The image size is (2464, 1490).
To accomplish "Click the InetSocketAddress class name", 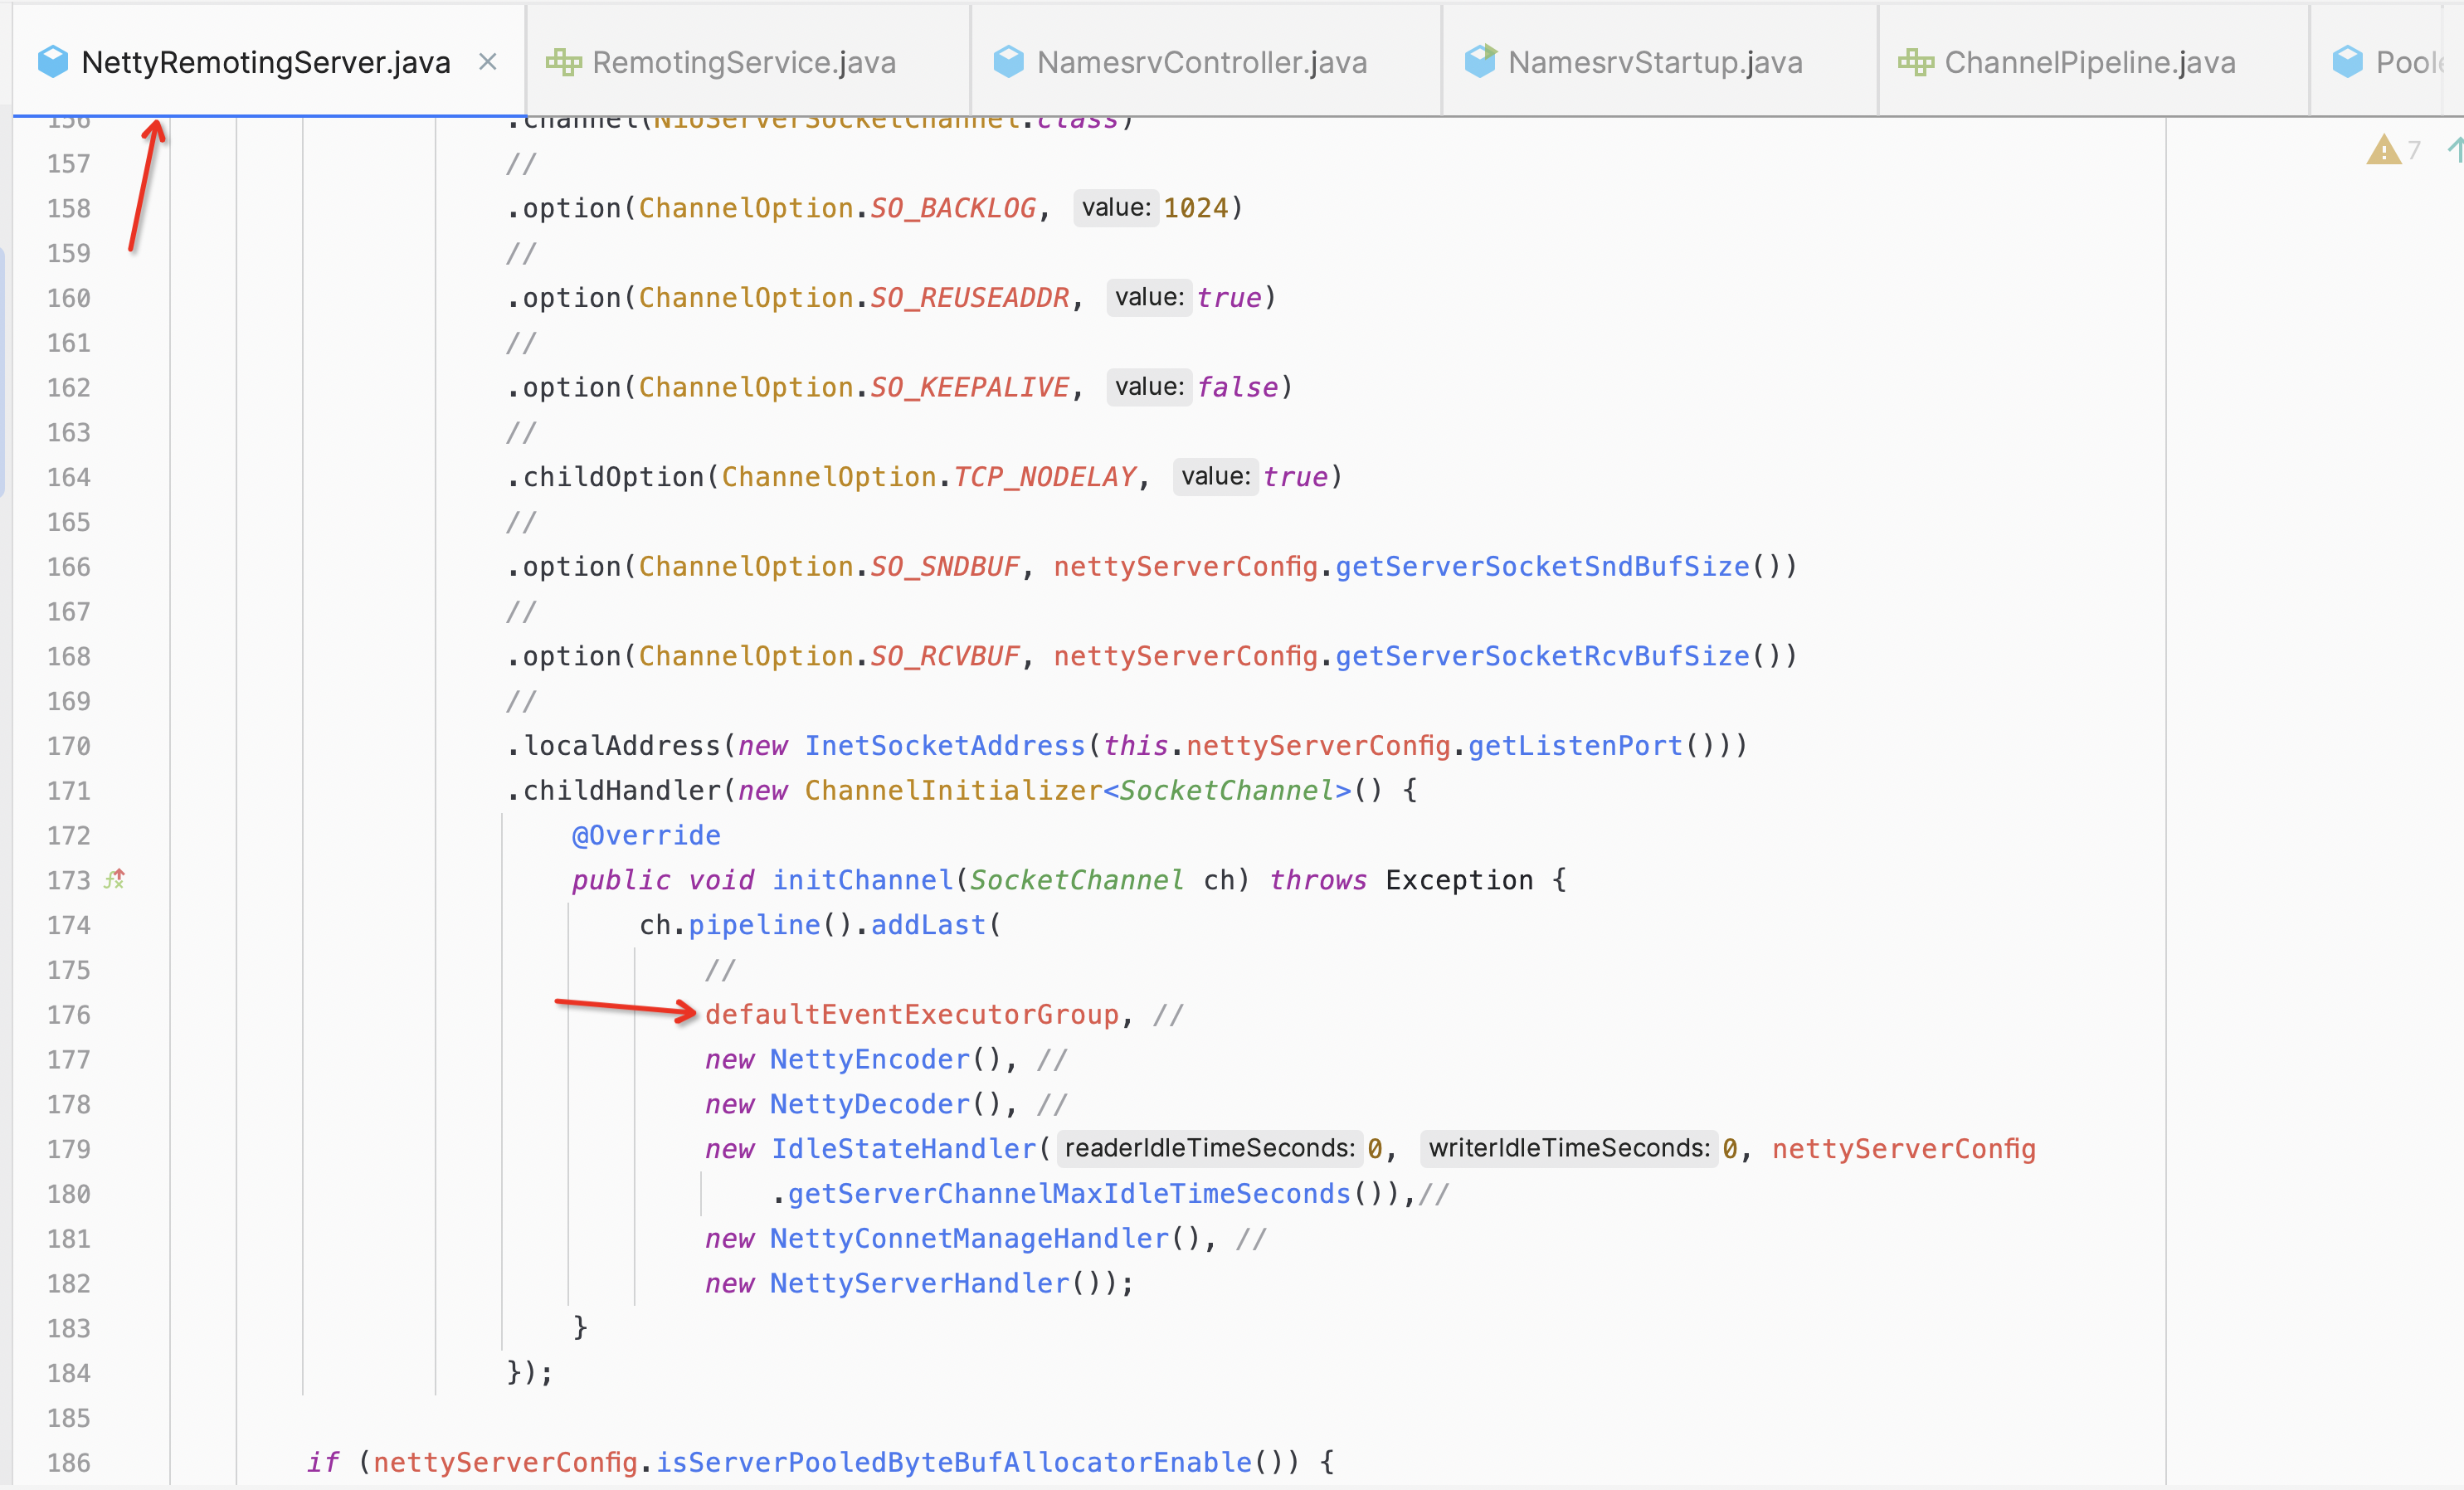I will tap(945, 746).
